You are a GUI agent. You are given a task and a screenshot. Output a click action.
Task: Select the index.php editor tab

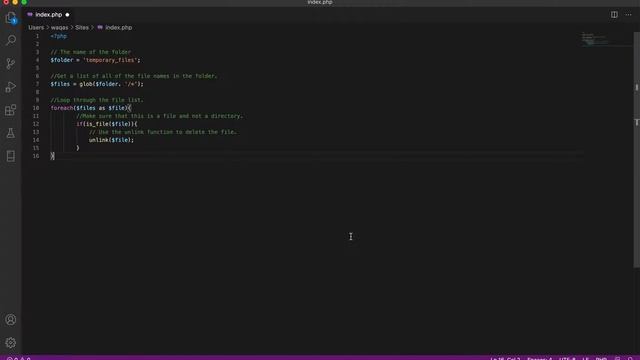pyautogui.click(x=48, y=15)
